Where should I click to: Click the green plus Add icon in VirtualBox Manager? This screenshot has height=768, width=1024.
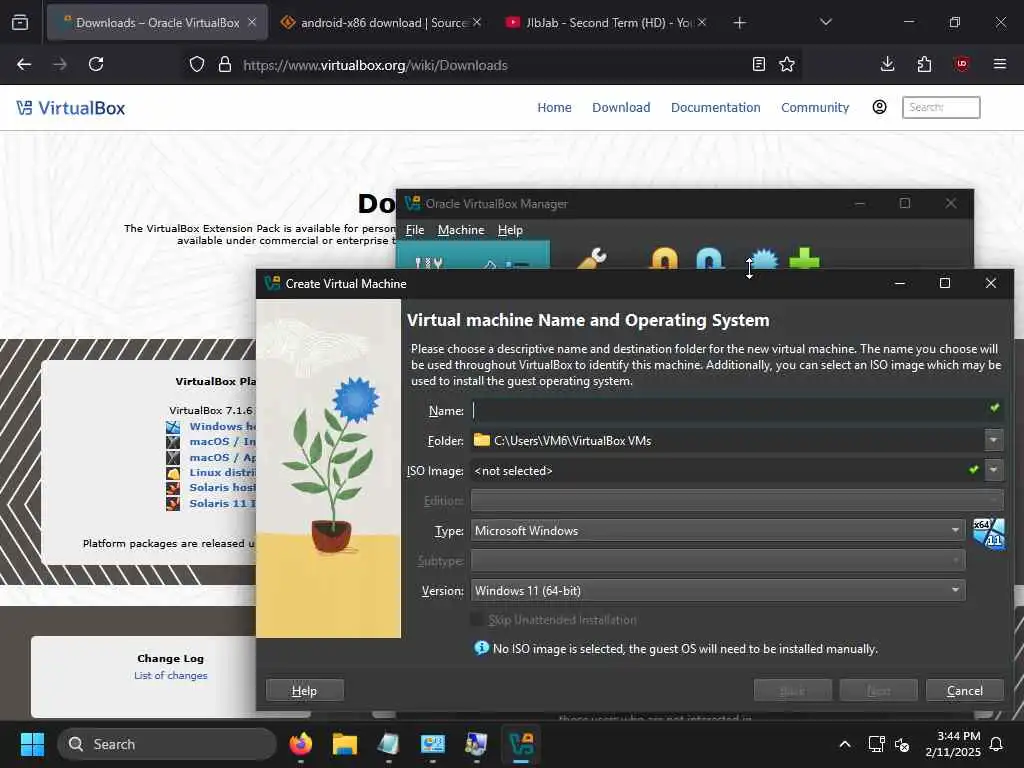pyautogui.click(x=804, y=259)
